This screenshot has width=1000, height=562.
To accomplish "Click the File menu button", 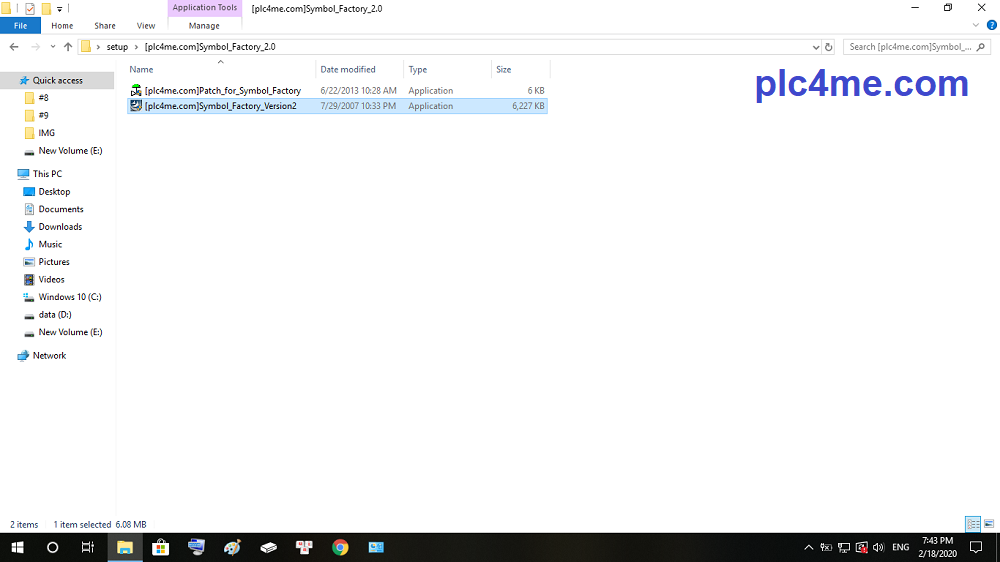I will [x=20, y=26].
